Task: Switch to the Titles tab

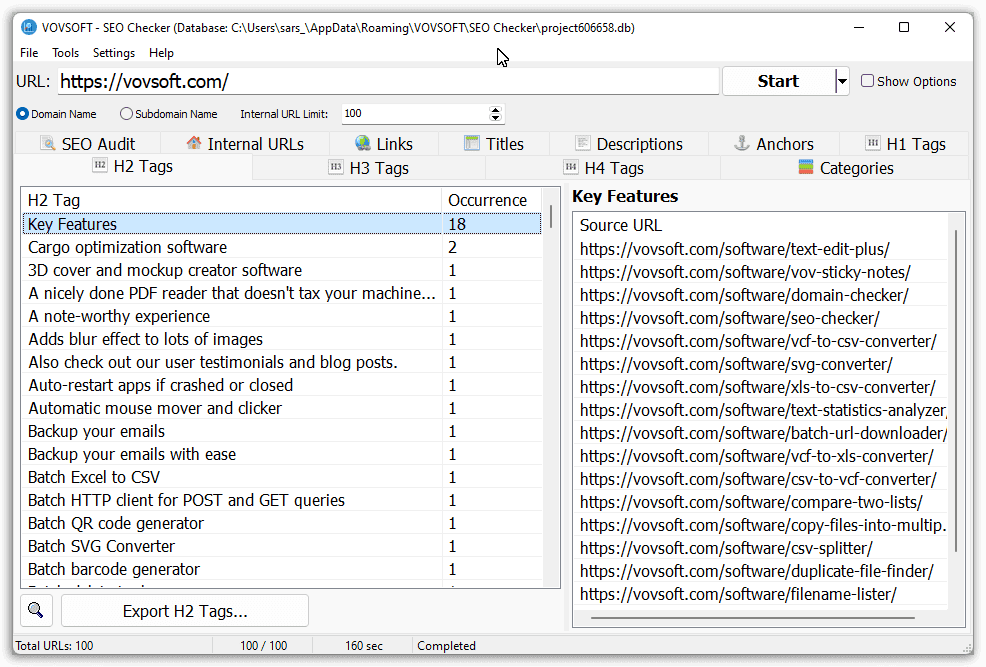Action: pos(494,144)
